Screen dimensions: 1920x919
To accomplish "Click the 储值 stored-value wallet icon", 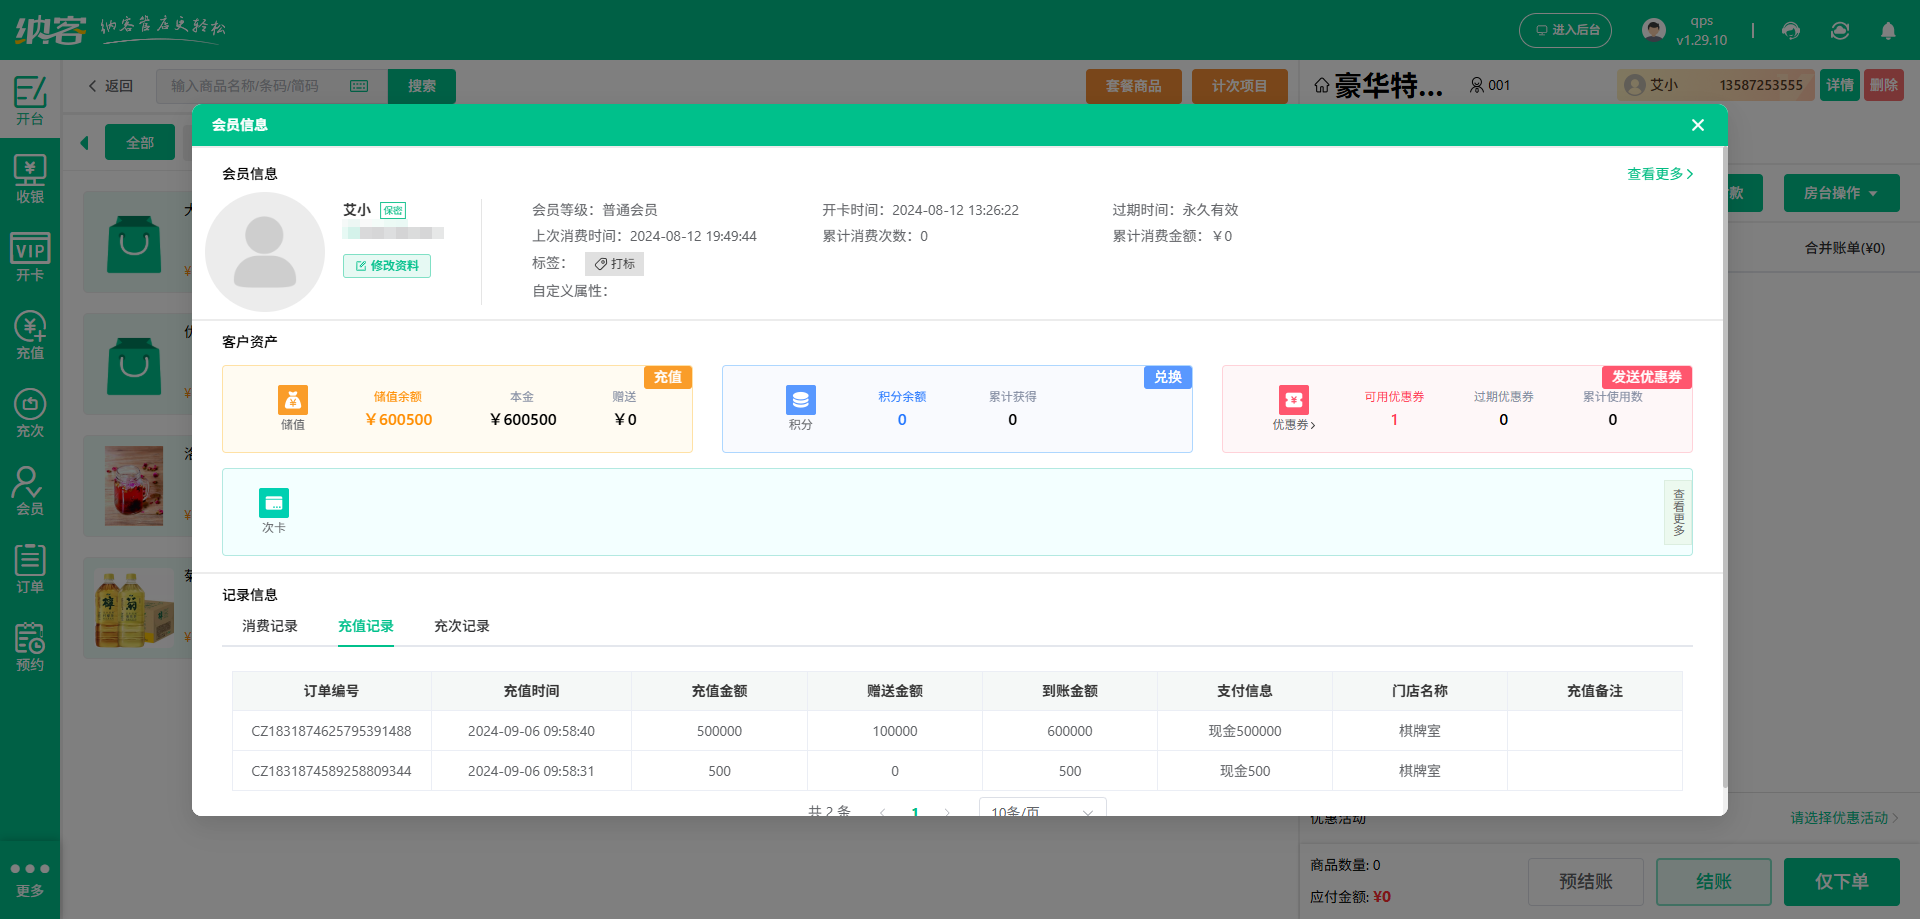I will tap(293, 400).
